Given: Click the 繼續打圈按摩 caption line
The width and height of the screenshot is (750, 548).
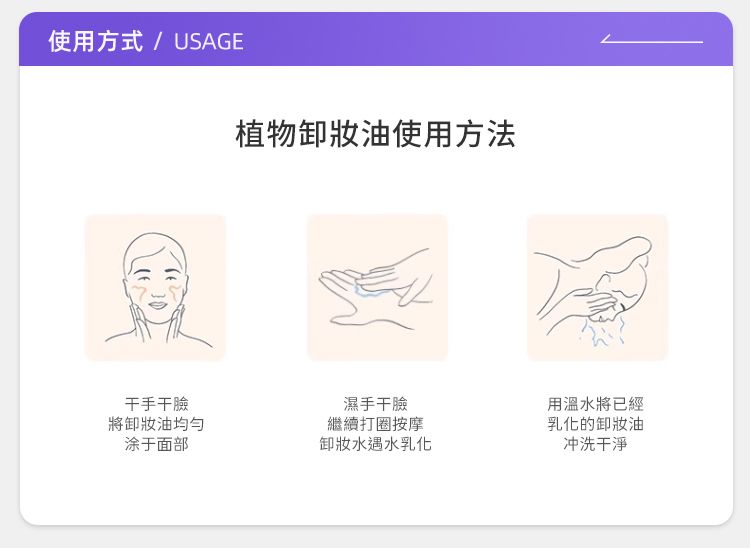Looking at the screenshot, I should 375,424.
